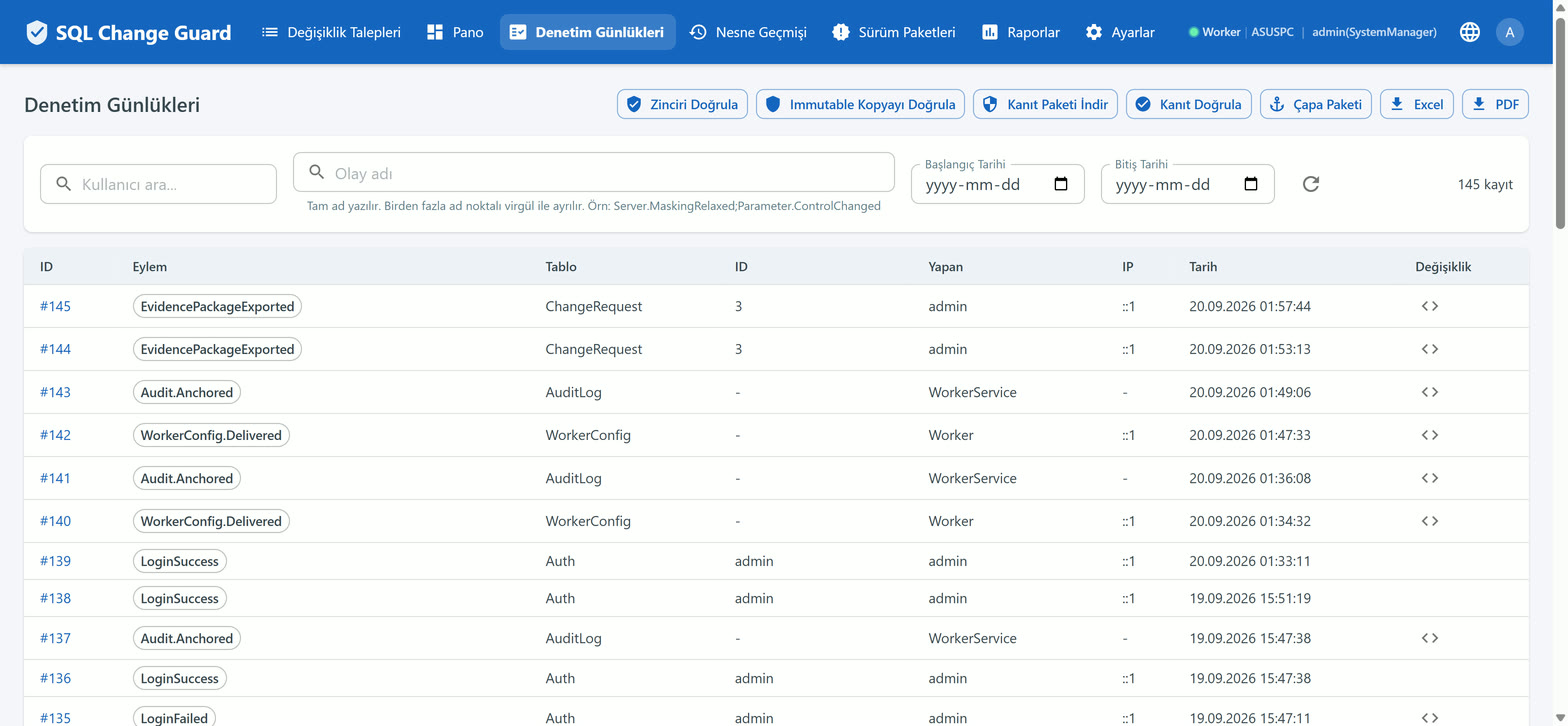The height and width of the screenshot is (726, 1568).
Task: Focus the Kullanıcı ara search field
Action: point(158,184)
